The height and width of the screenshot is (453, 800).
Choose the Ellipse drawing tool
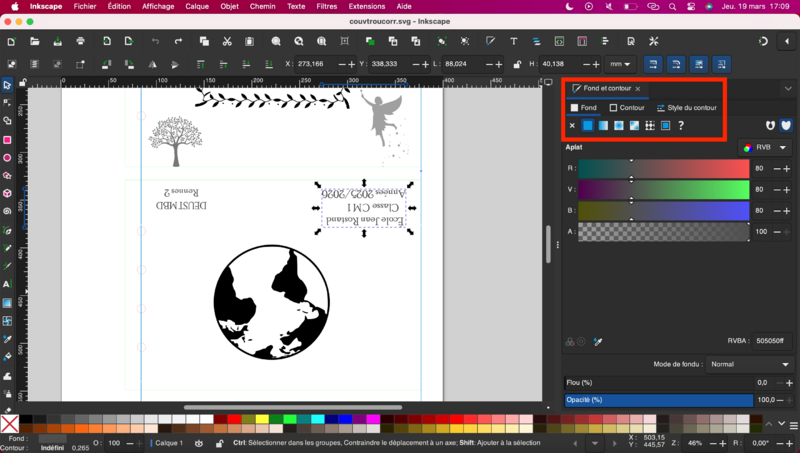click(7, 157)
